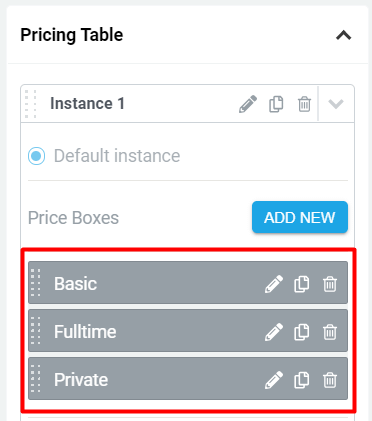Screen dimensions: 372x421
Task: Click the Instance 1 drag handle
Action: [x=31, y=104]
